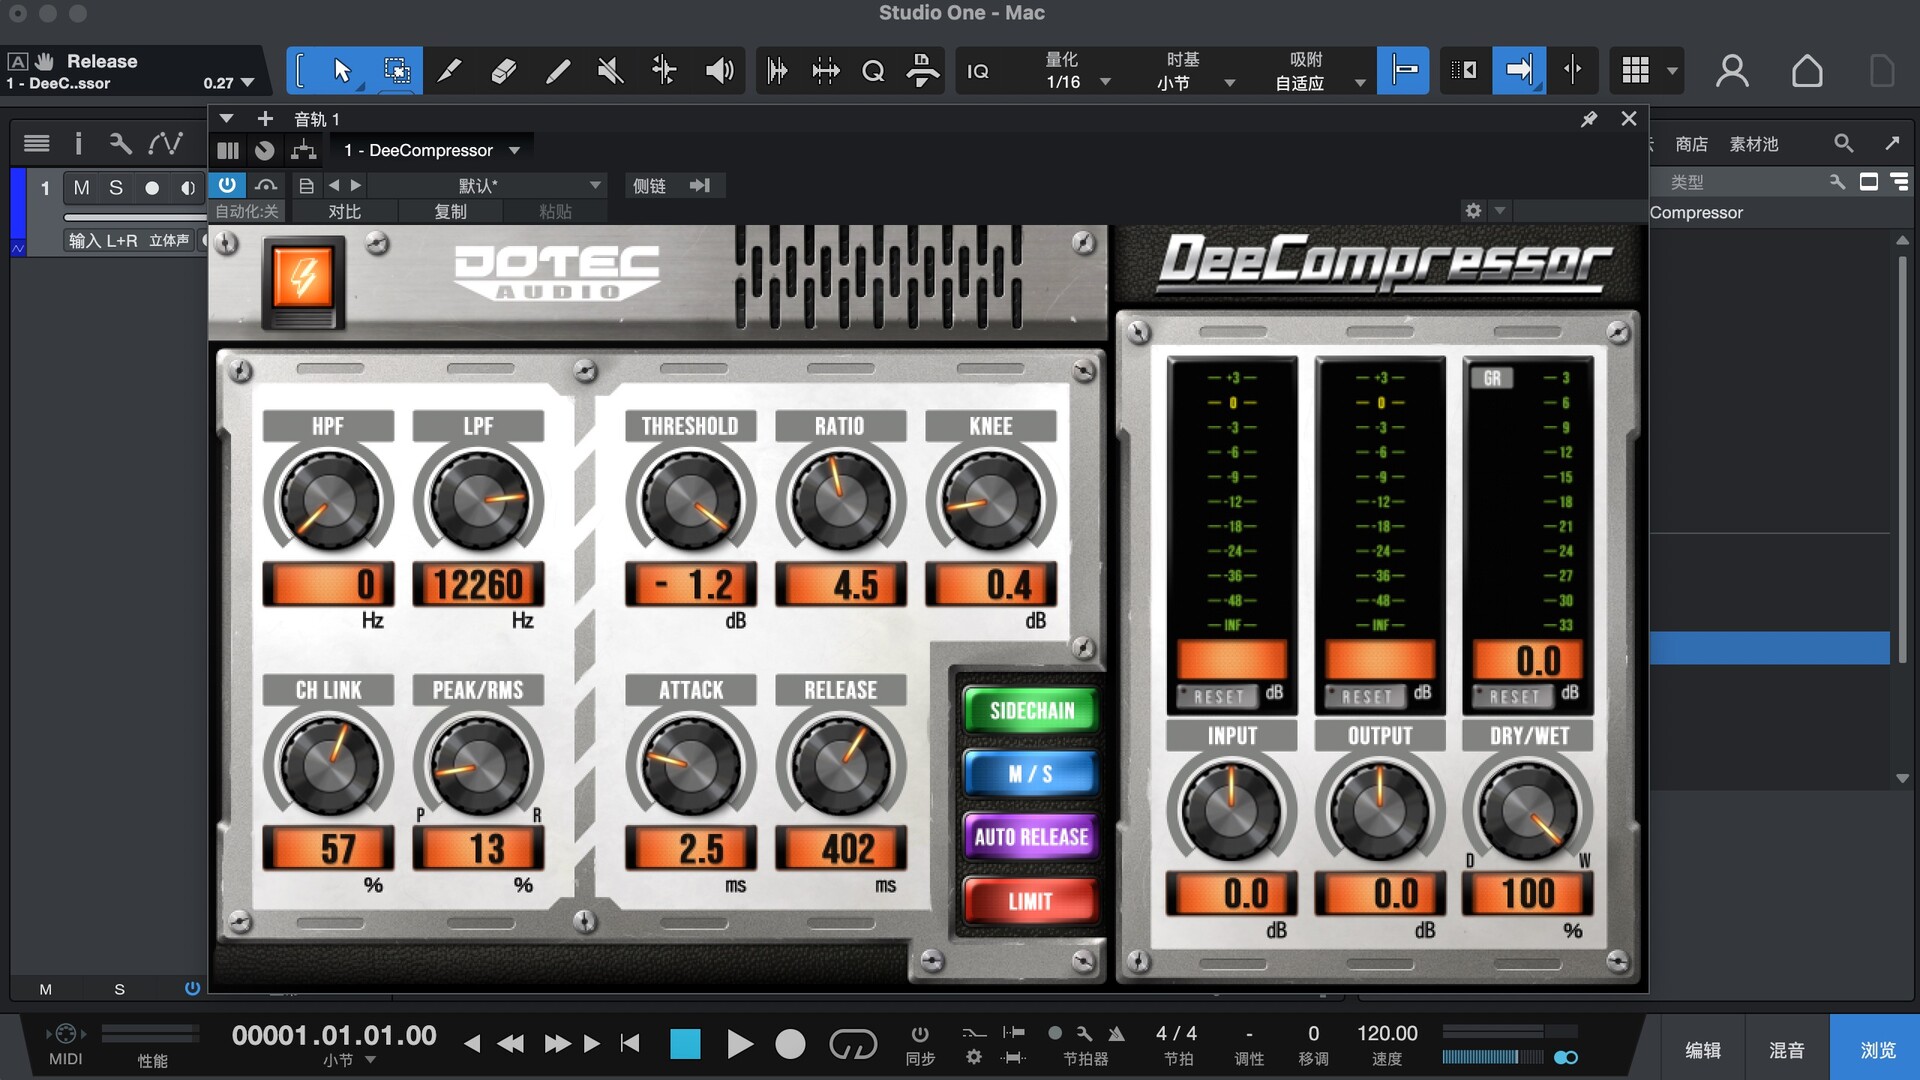This screenshot has height=1080, width=1920.
Task: Select the Bend tool
Action: pos(664,71)
